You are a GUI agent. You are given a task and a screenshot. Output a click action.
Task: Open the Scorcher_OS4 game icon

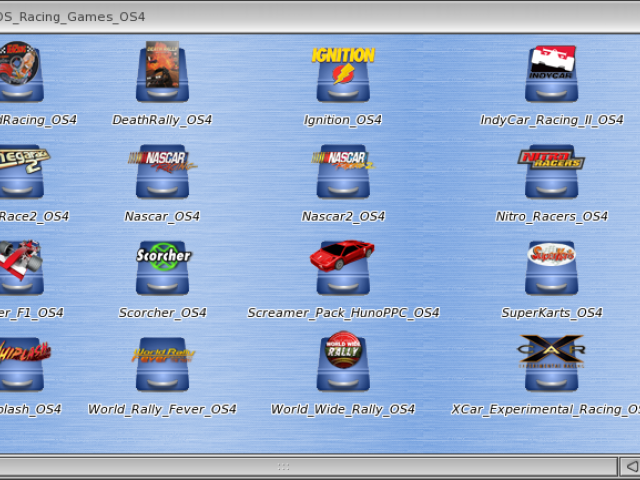click(x=162, y=267)
